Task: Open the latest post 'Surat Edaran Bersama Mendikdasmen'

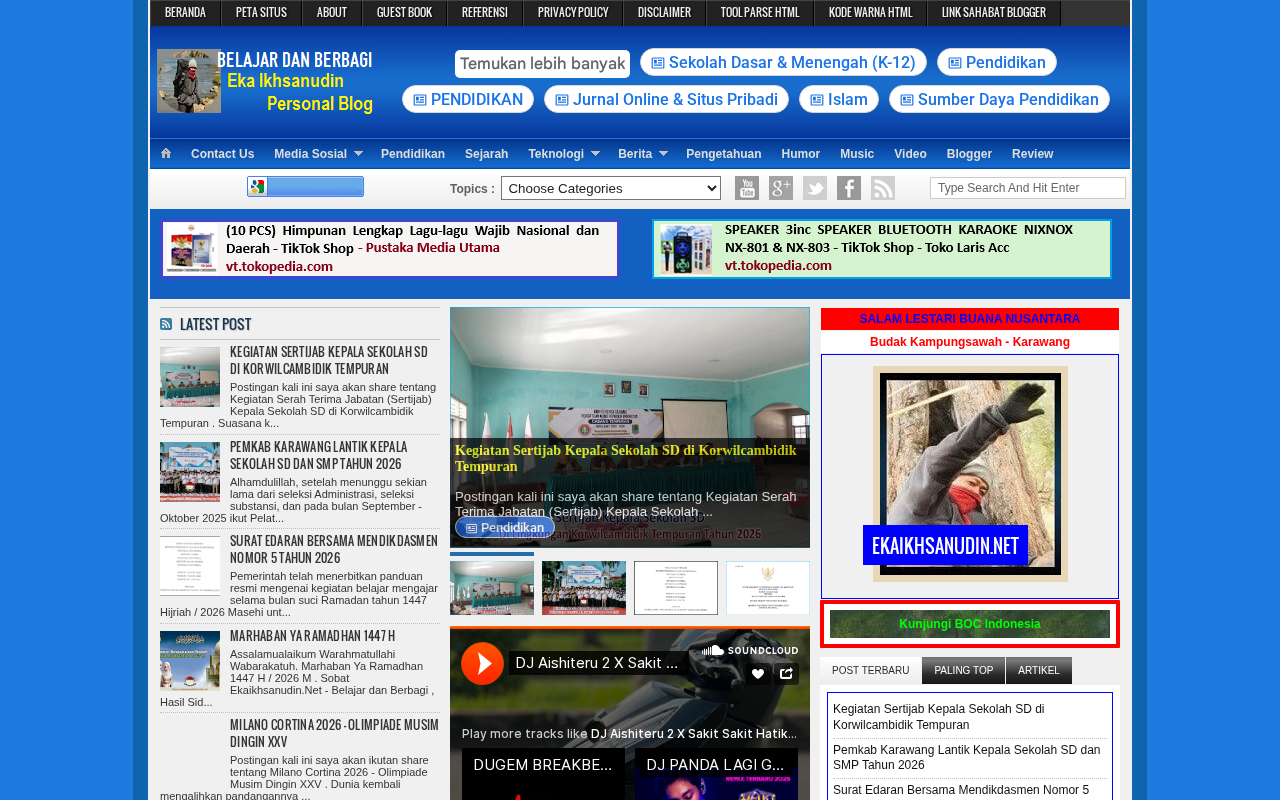Action: tap(334, 549)
